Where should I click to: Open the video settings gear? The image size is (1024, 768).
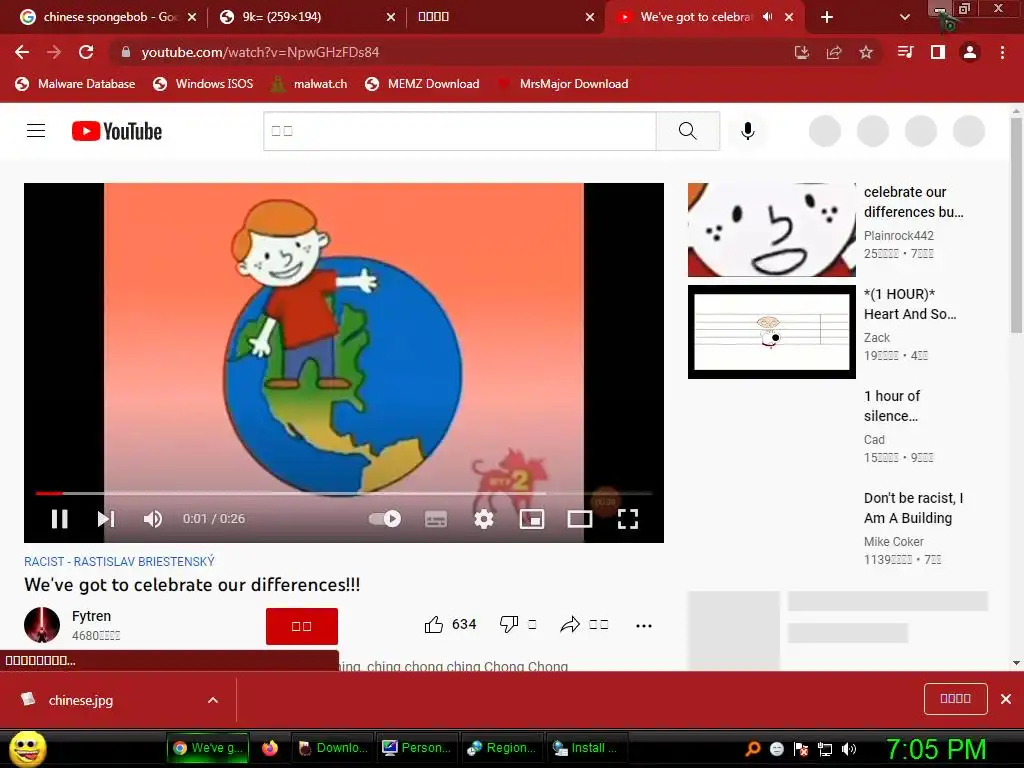(484, 519)
